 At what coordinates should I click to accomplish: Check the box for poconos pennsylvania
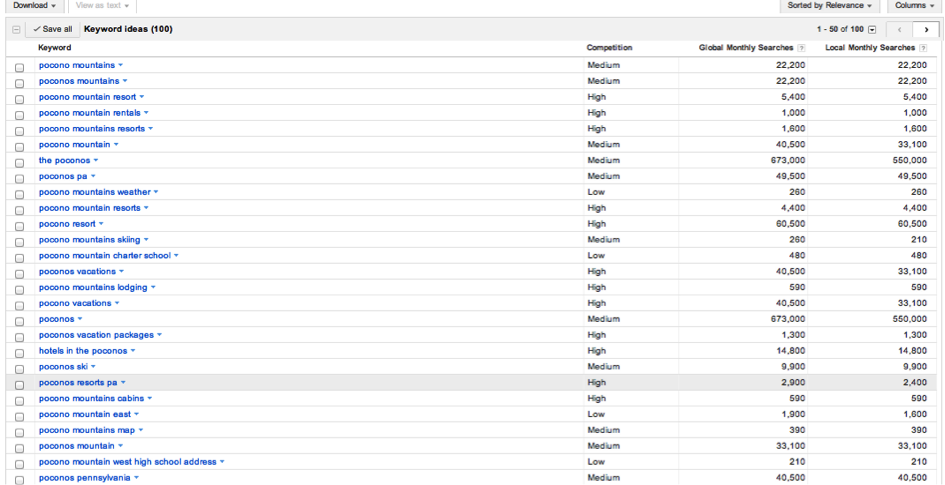19,480
